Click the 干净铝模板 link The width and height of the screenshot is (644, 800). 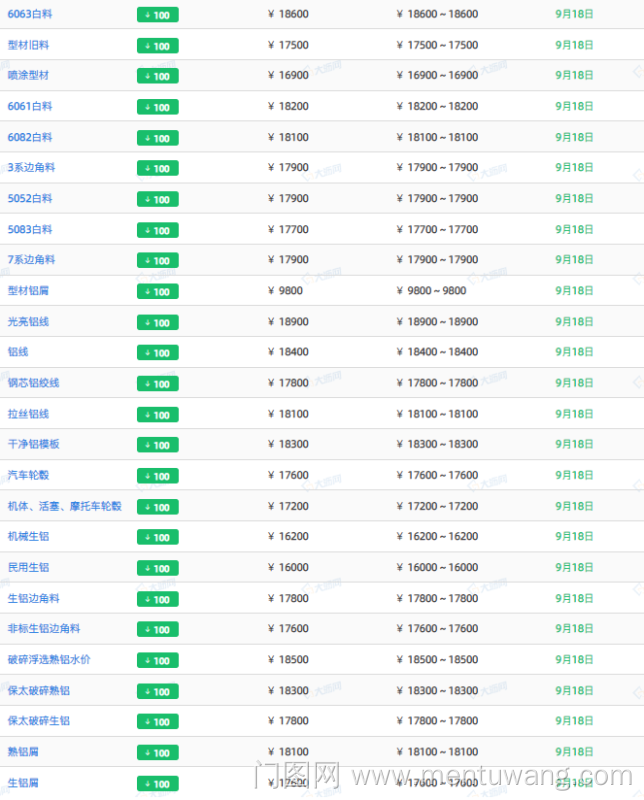pos(33,444)
